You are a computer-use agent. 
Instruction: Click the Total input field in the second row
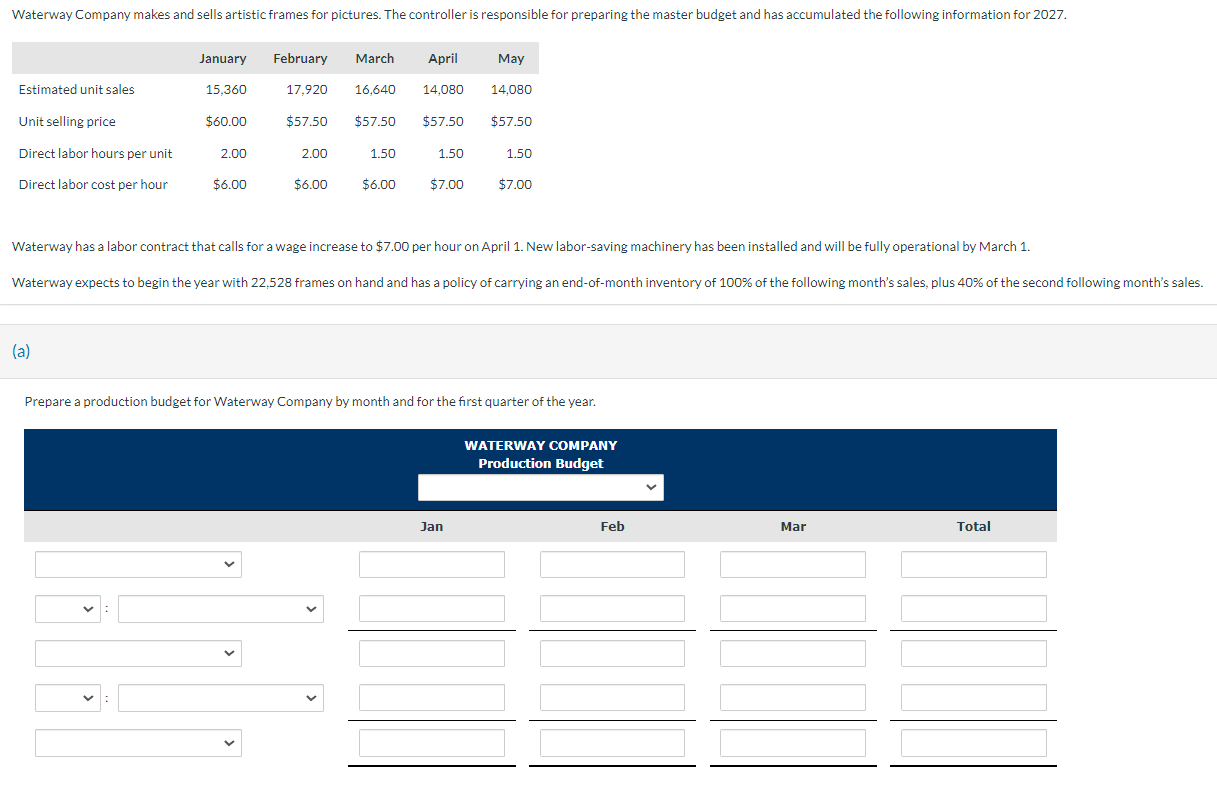(973, 608)
